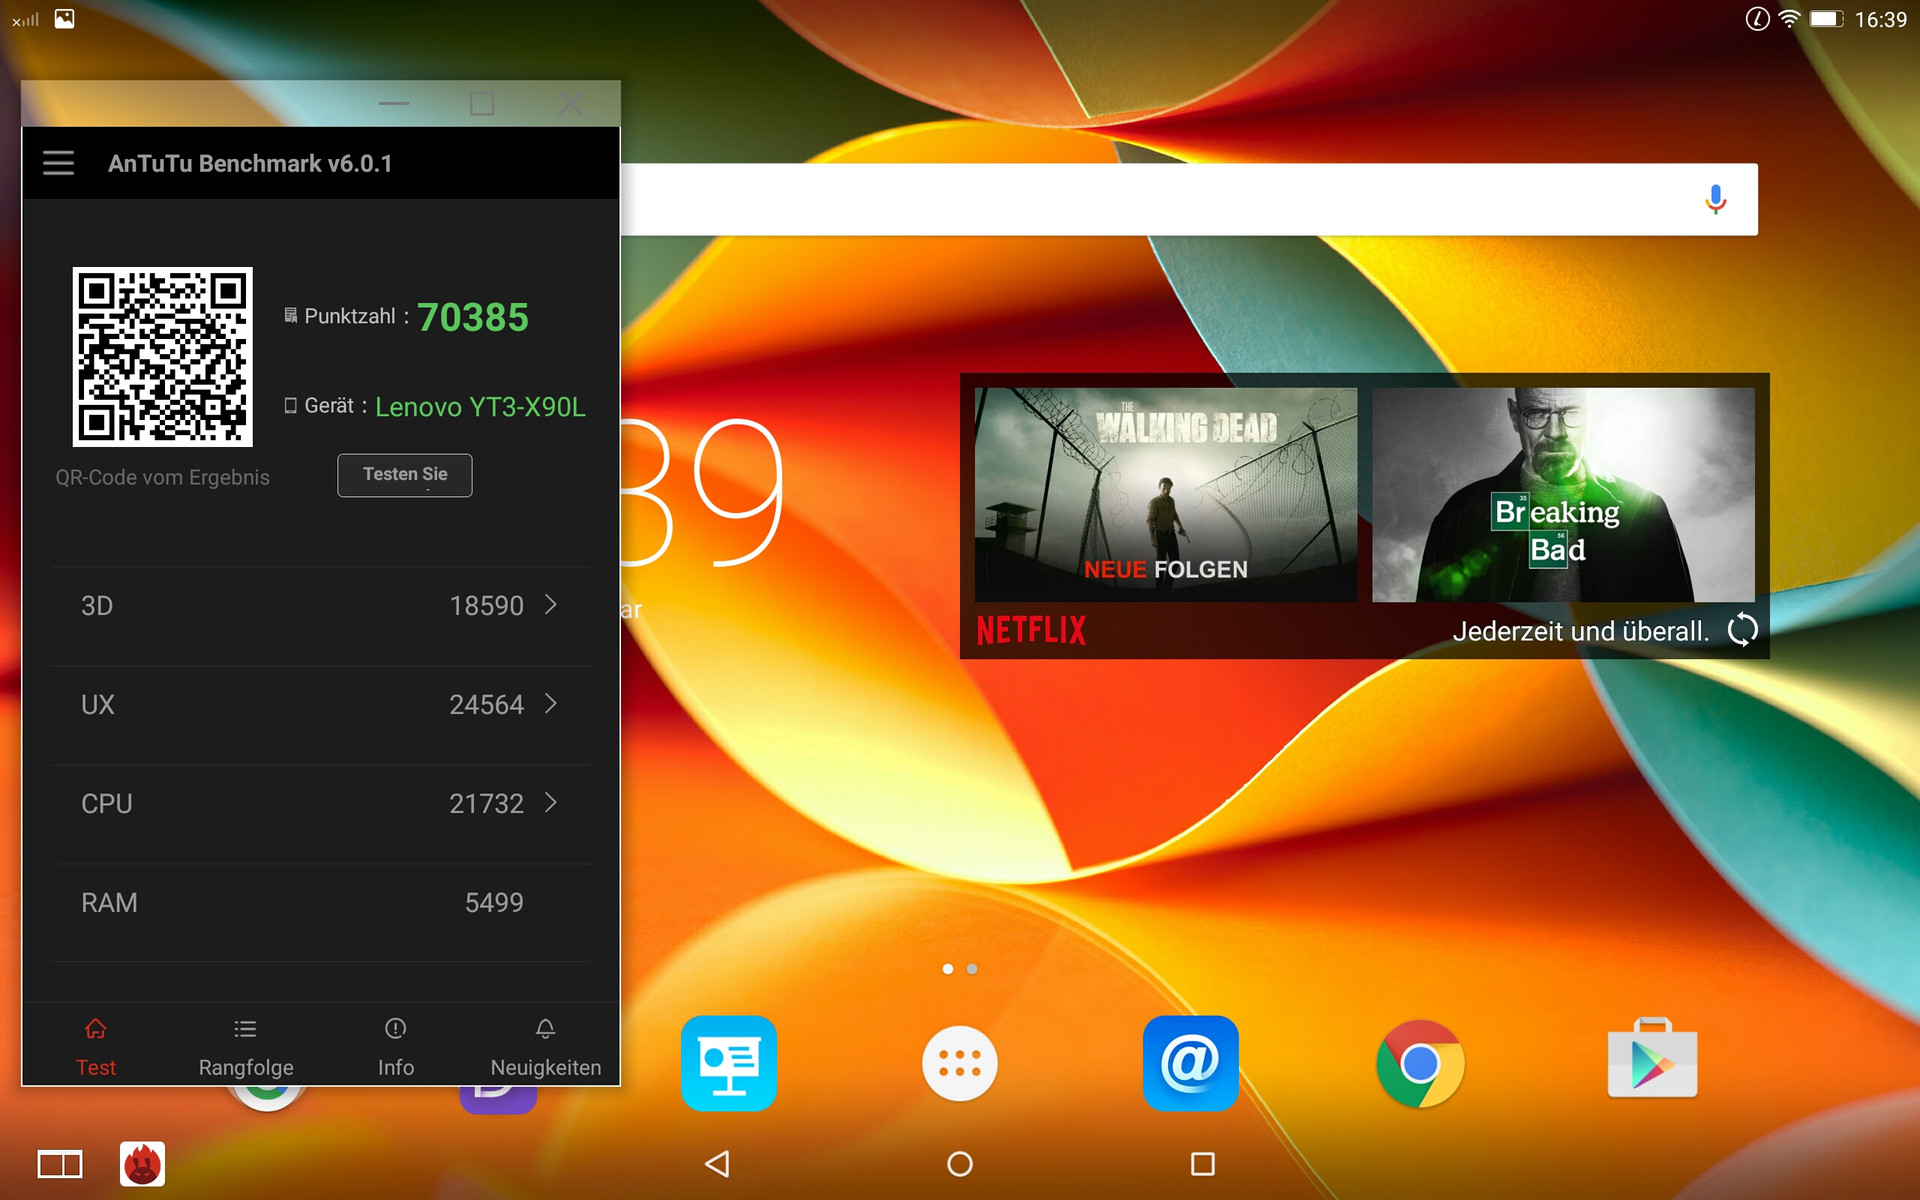Open the Walking Dead thumbnail

(x=1166, y=494)
